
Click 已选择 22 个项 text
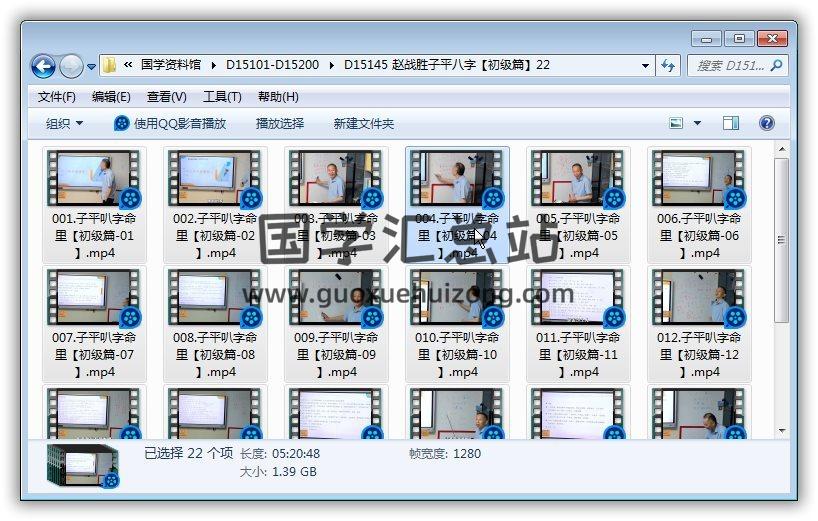(x=188, y=453)
